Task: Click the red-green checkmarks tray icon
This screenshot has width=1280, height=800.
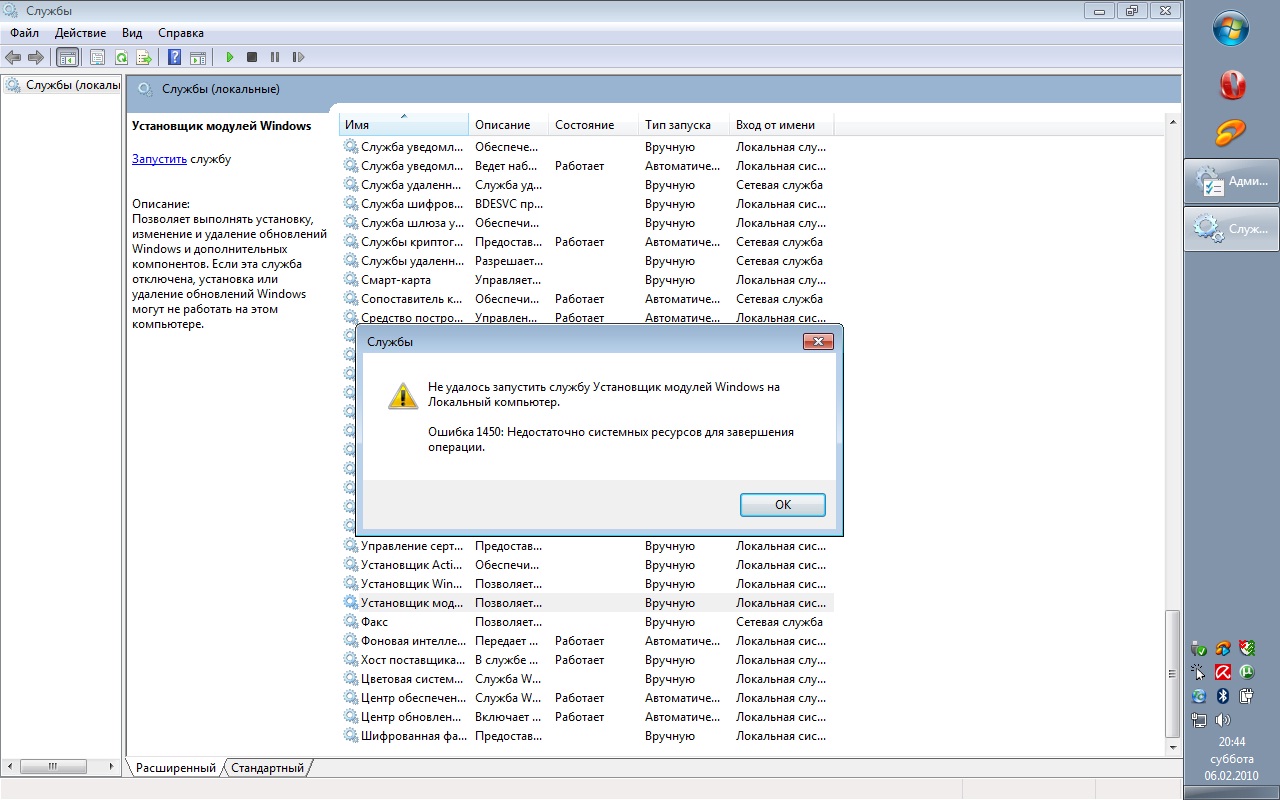Action: click(1246, 648)
